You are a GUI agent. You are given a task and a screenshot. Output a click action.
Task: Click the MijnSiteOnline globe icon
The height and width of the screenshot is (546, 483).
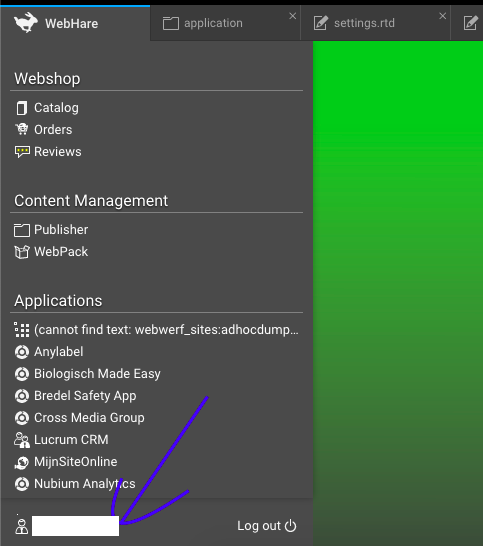[x=22, y=462]
